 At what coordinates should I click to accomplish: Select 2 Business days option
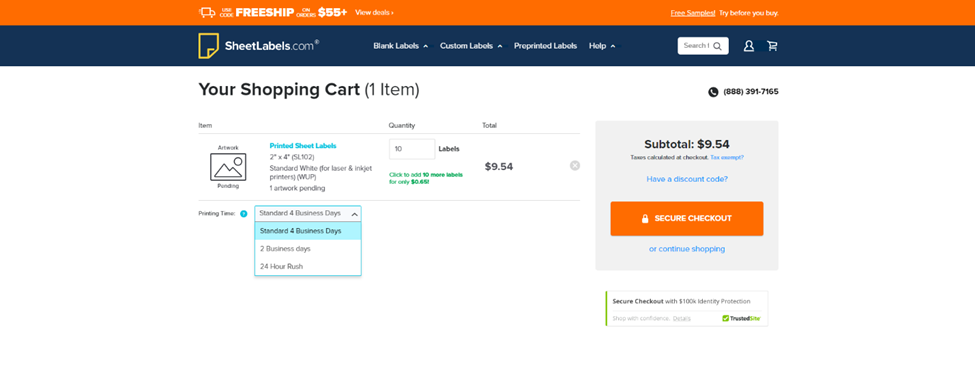[308, 249]
